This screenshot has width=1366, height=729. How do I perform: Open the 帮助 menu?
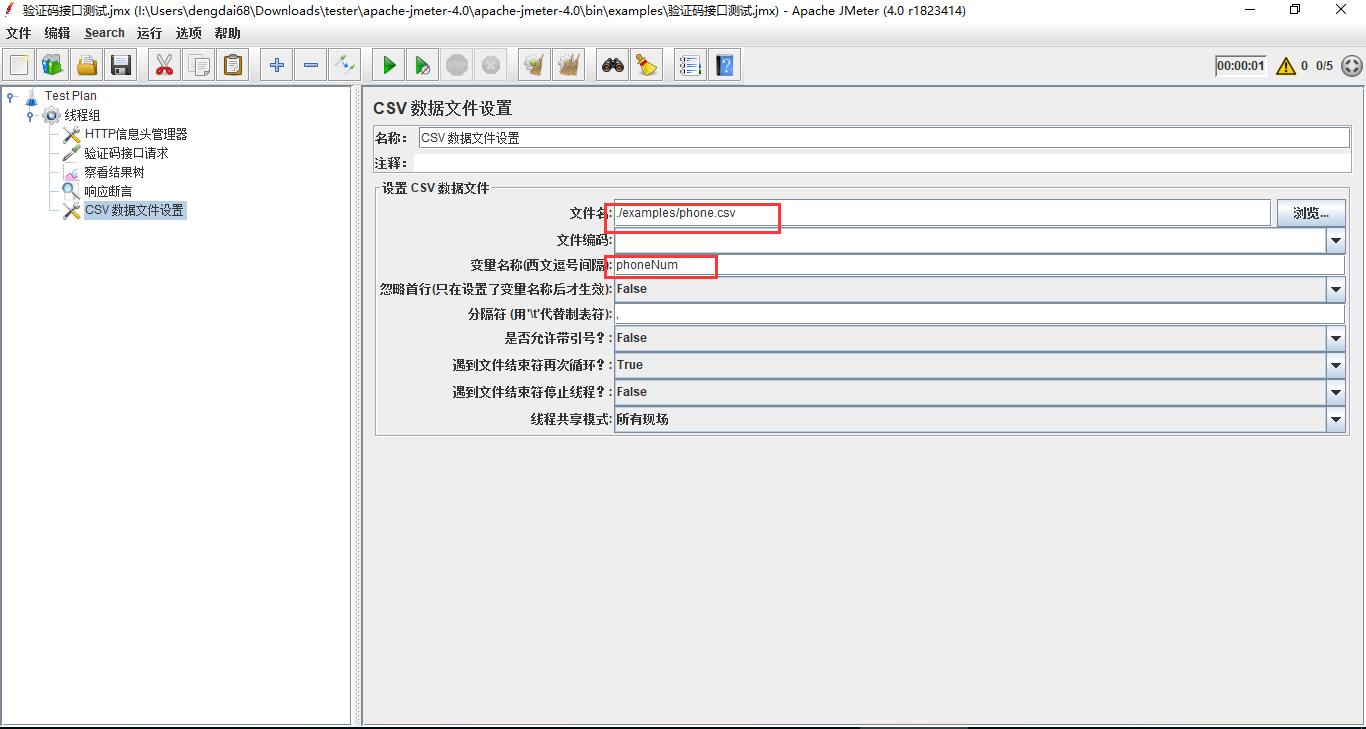[x=227, y=33]
